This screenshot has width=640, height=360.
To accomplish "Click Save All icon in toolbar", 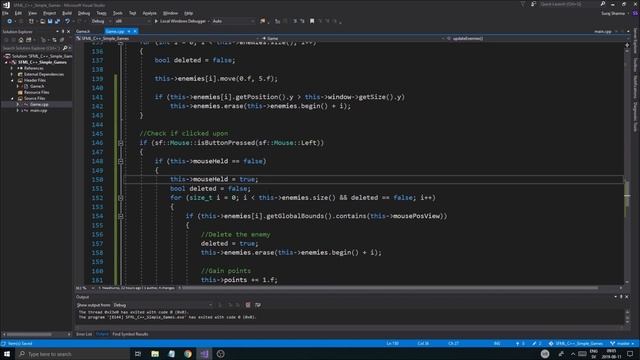I will click(57, 21).
